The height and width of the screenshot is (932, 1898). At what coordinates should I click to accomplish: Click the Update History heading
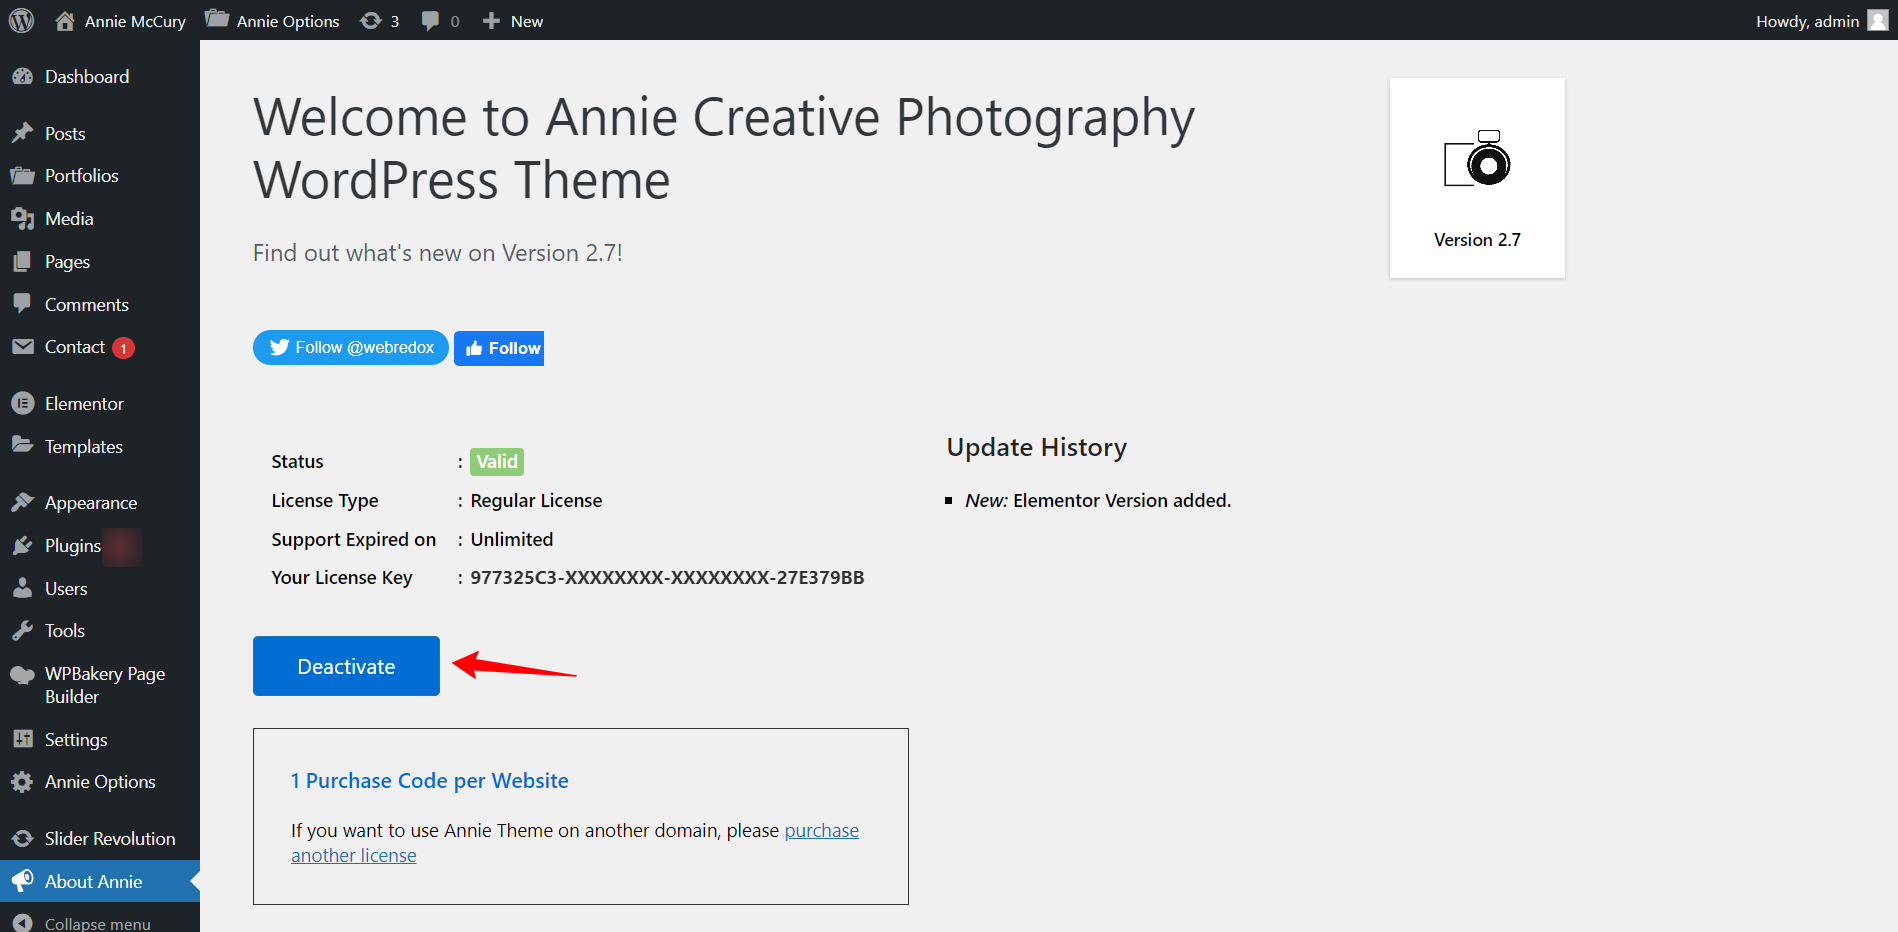[1037, 447]
